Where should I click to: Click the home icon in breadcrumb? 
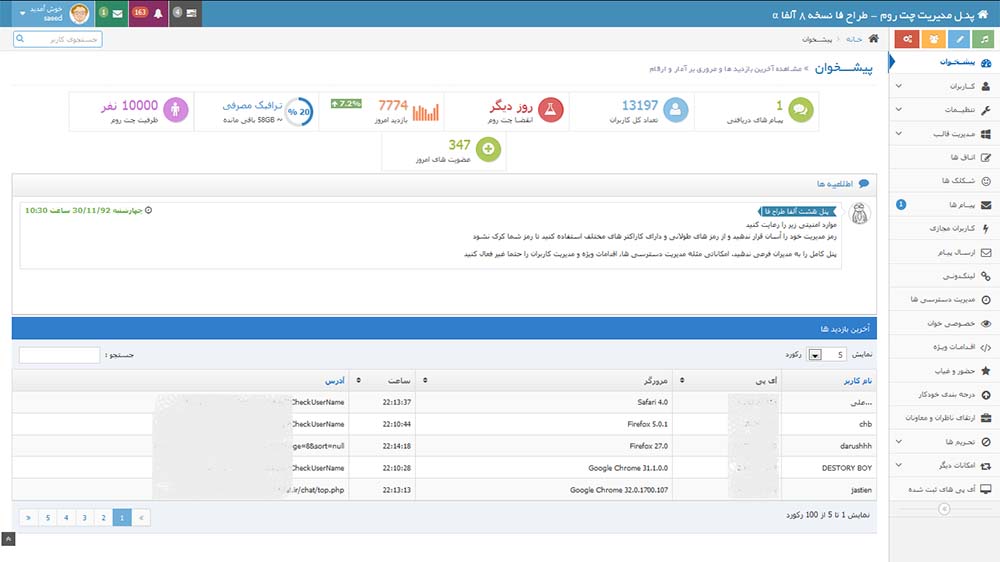pos(873,39)
